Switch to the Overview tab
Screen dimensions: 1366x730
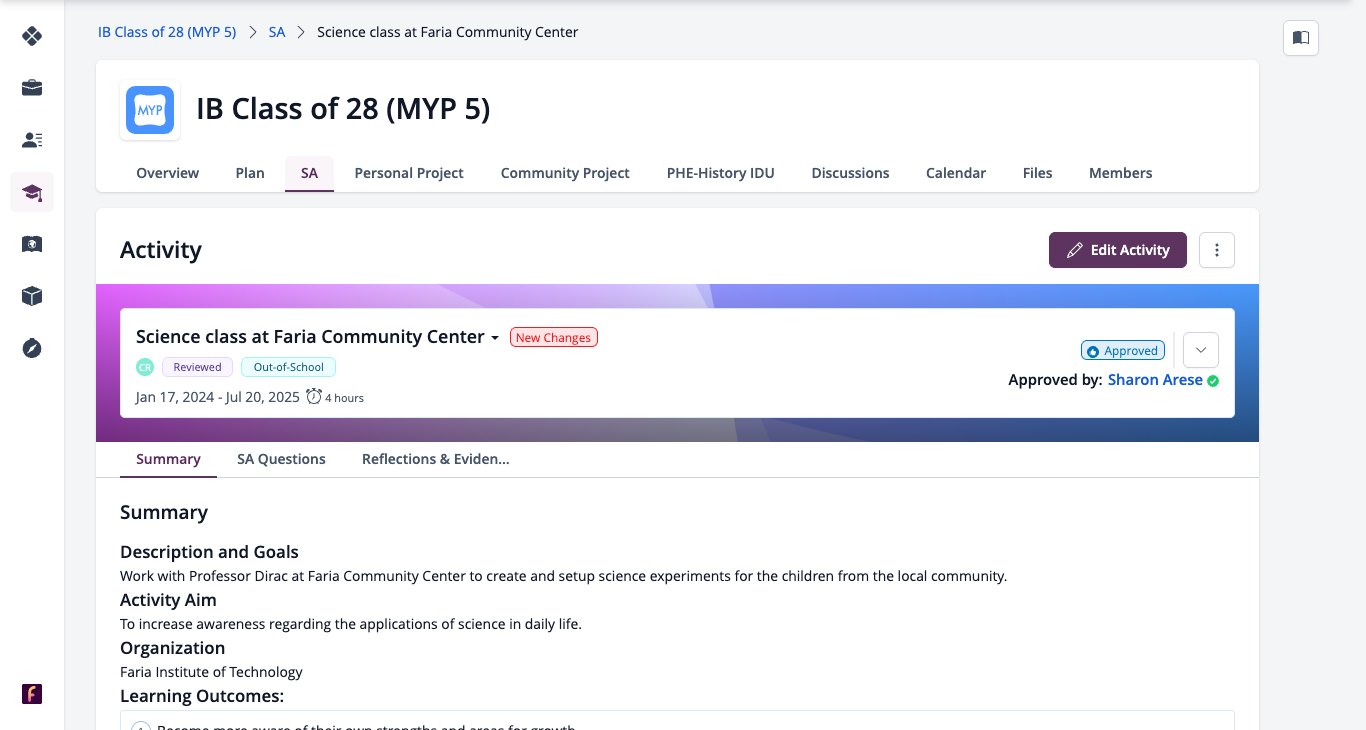point(168,173)
